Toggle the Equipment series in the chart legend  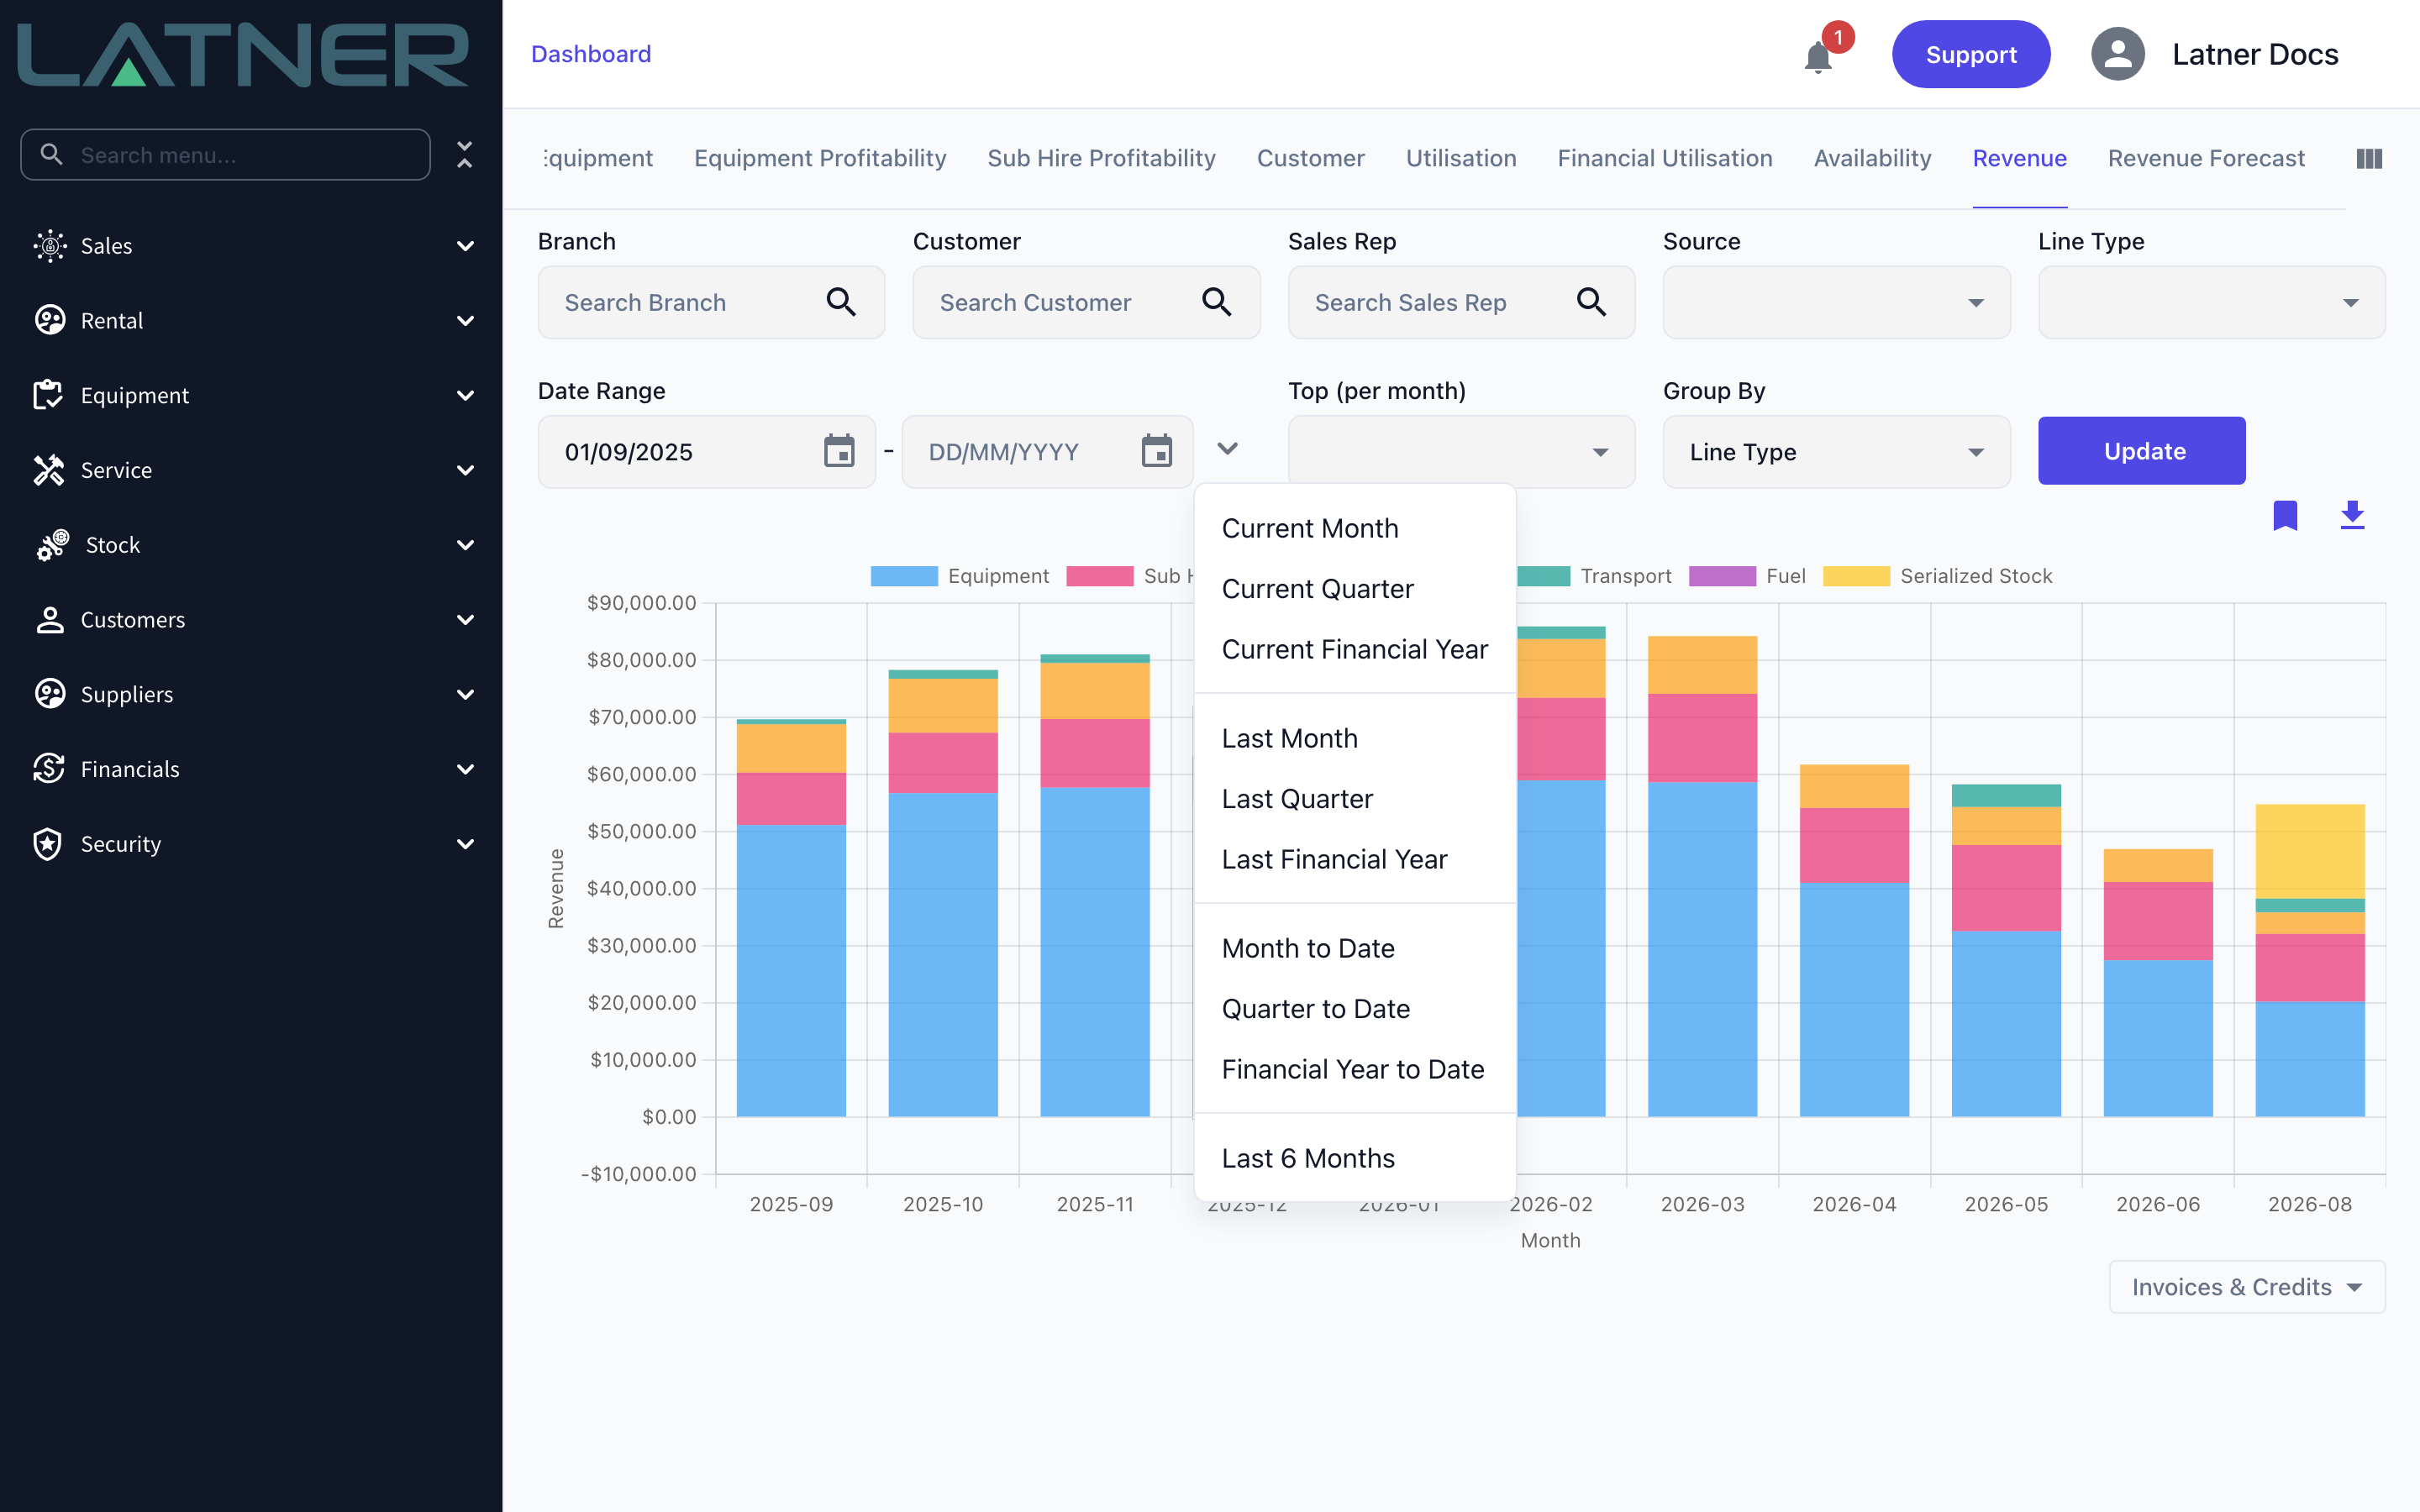point(959,576)
